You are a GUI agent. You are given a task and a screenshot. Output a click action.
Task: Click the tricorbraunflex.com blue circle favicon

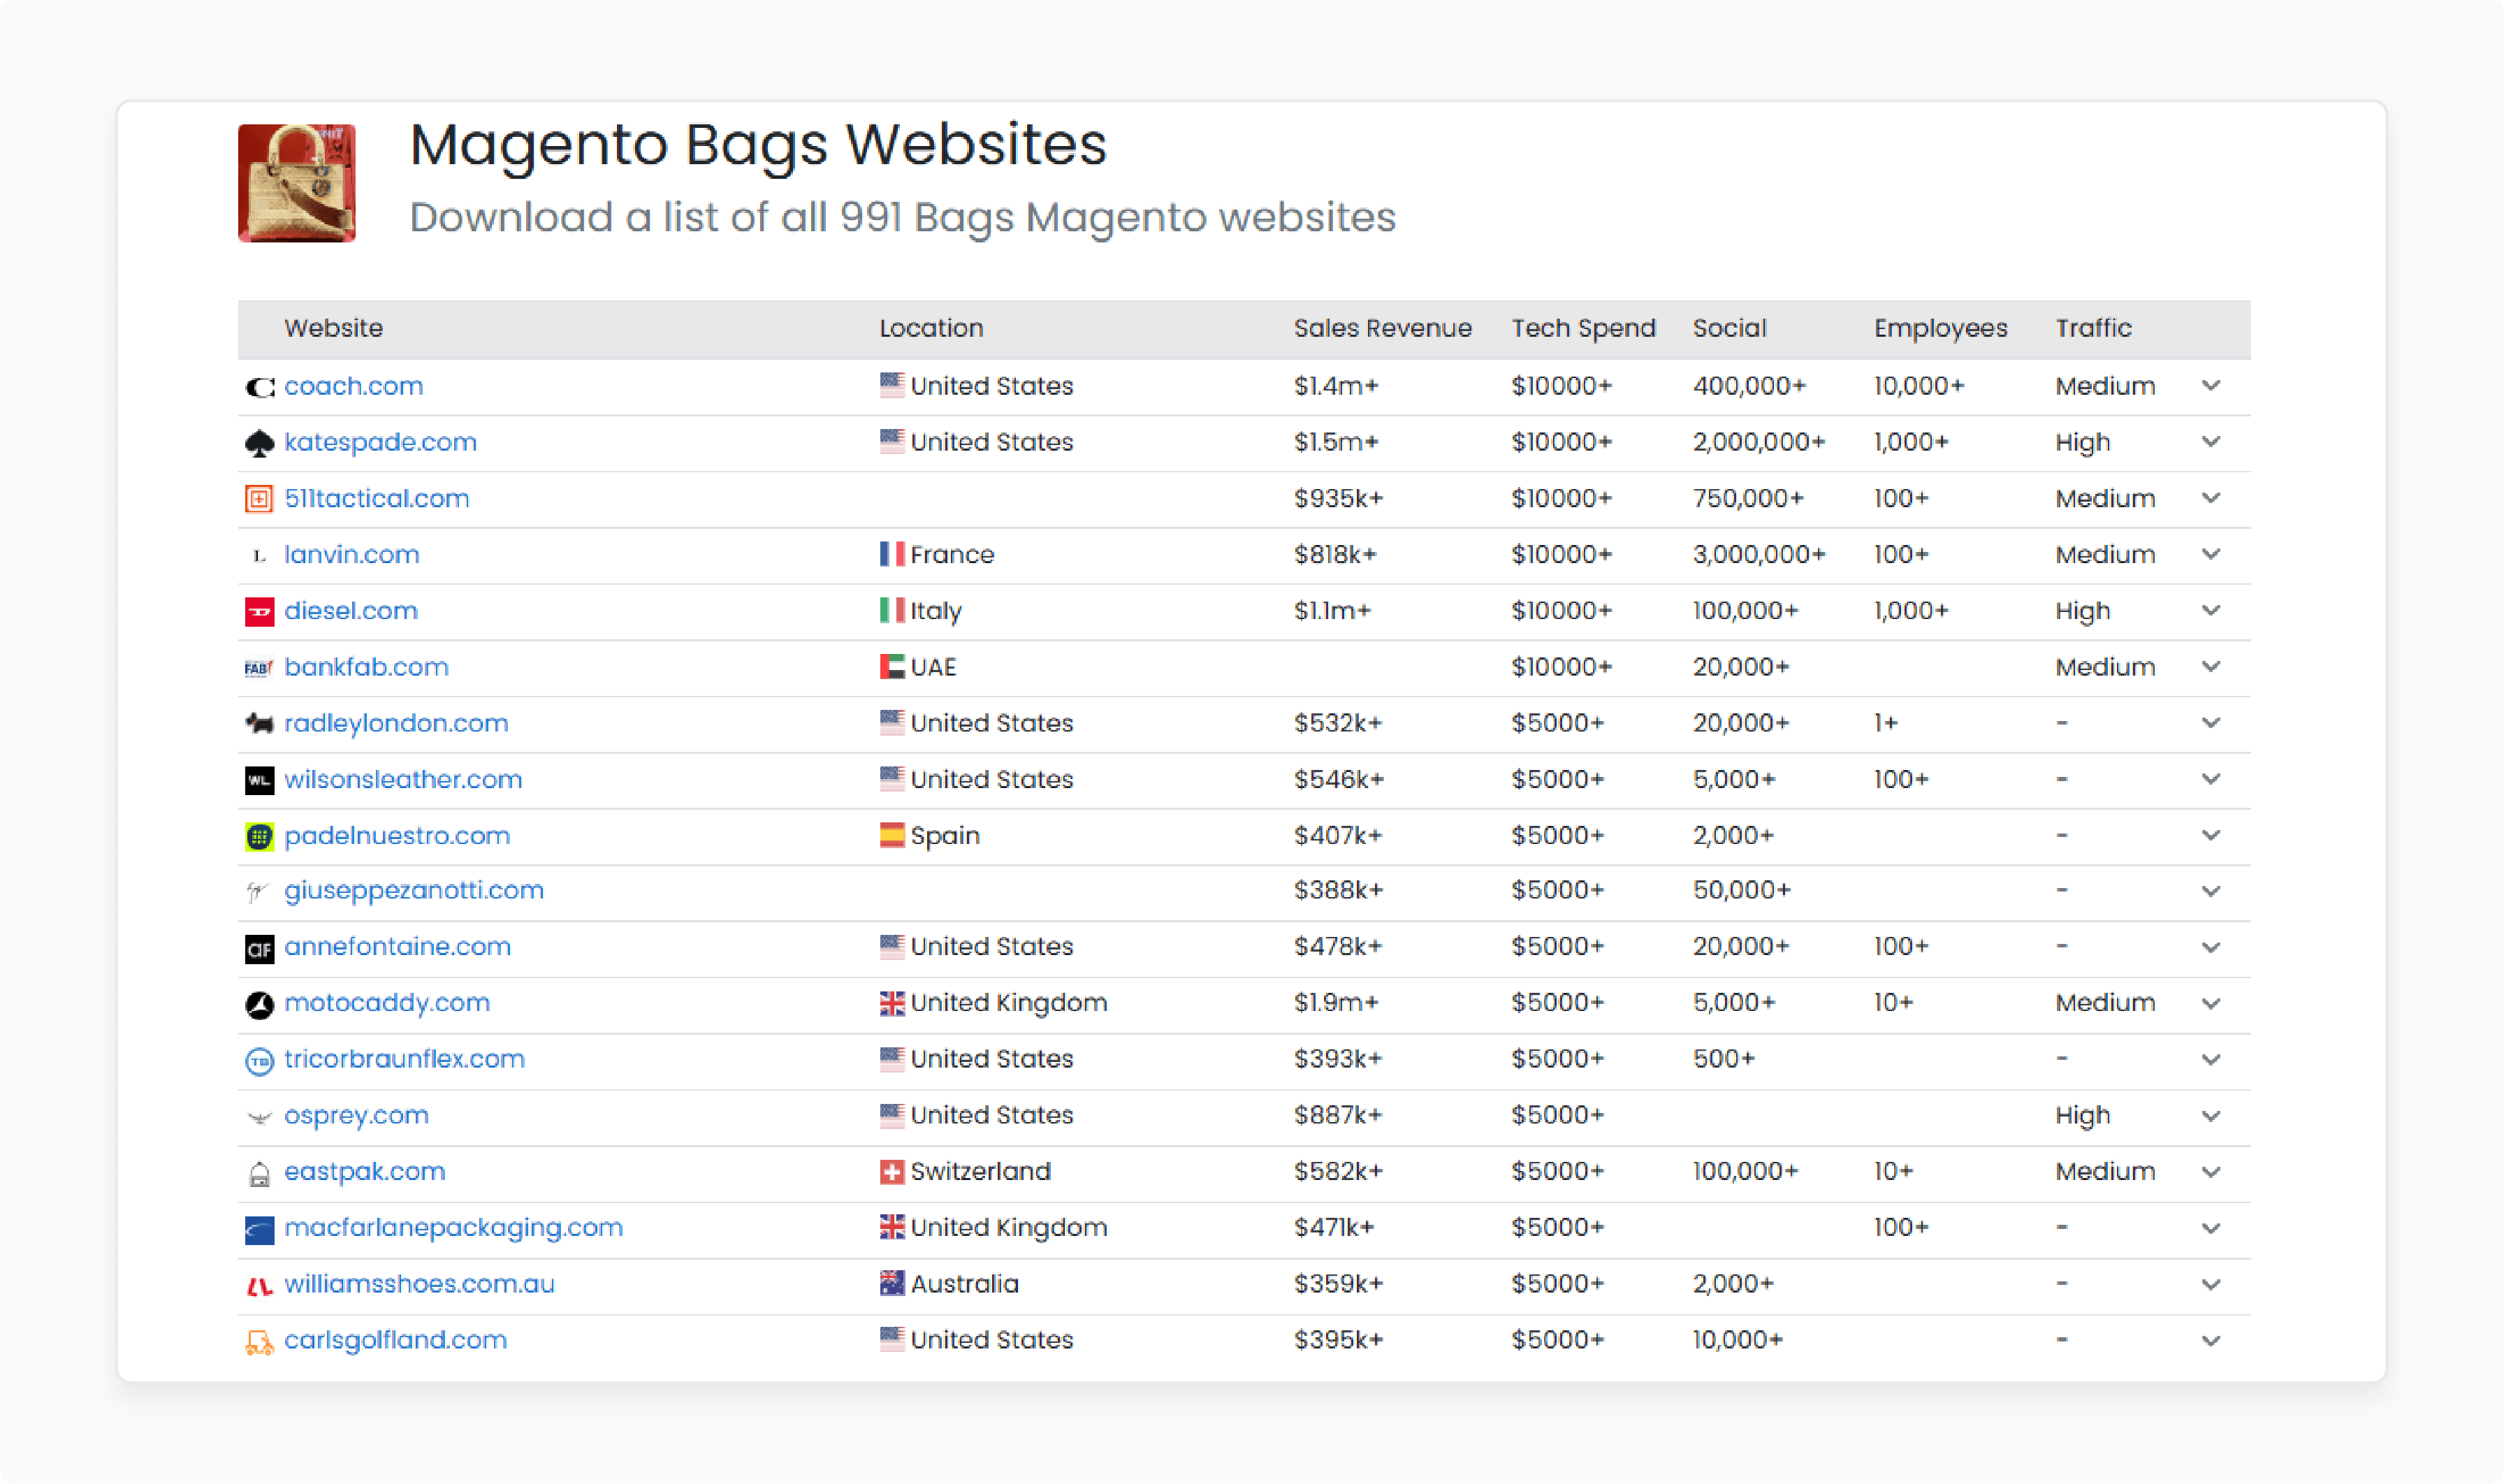[259, 1061]
